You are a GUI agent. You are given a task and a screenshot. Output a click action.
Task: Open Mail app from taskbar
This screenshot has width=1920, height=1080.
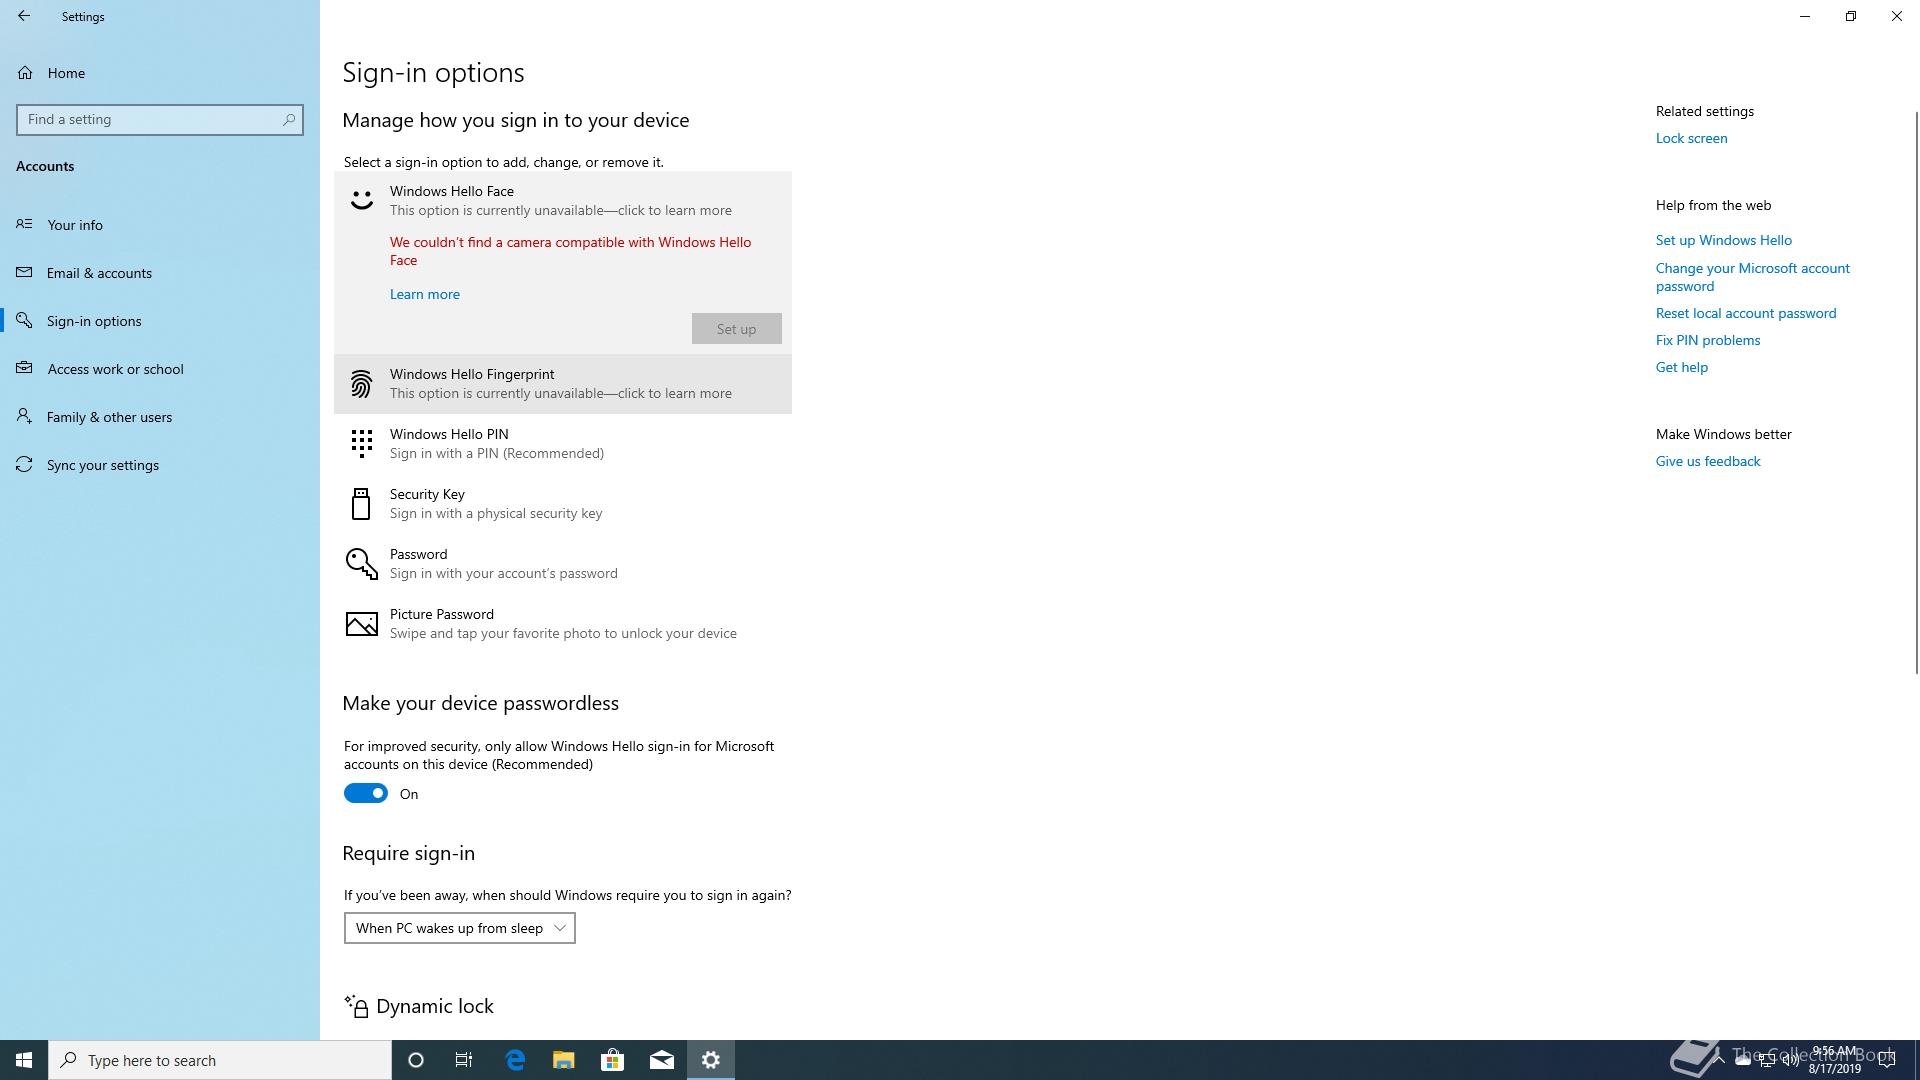pos(662,1060)
